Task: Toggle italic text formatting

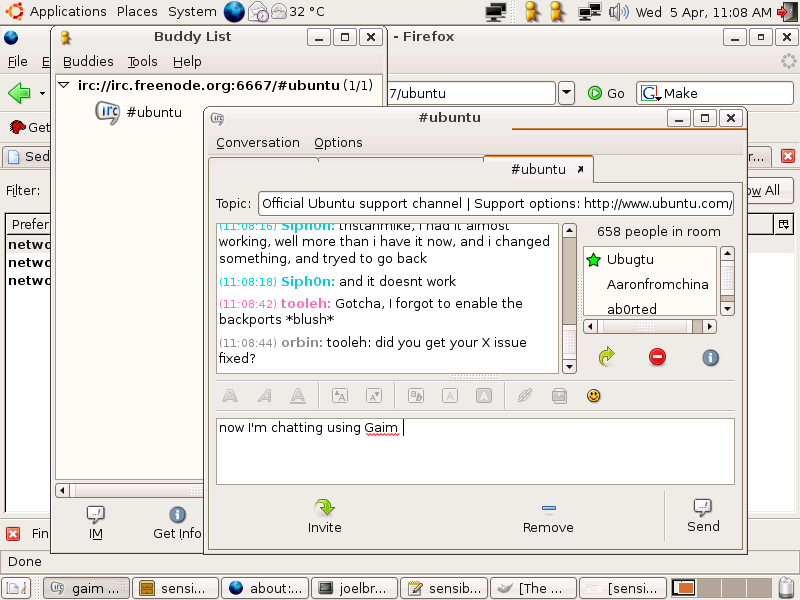Action: point(264,396)
